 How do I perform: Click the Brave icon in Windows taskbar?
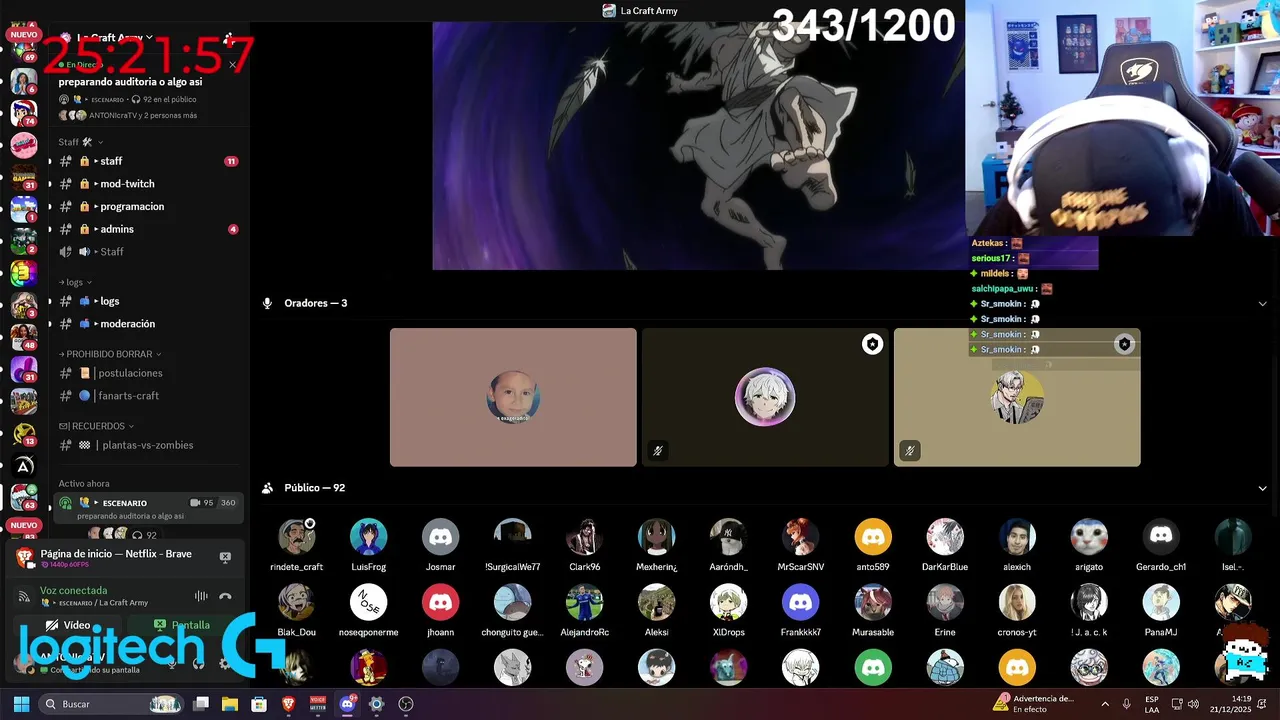(289, 704)
